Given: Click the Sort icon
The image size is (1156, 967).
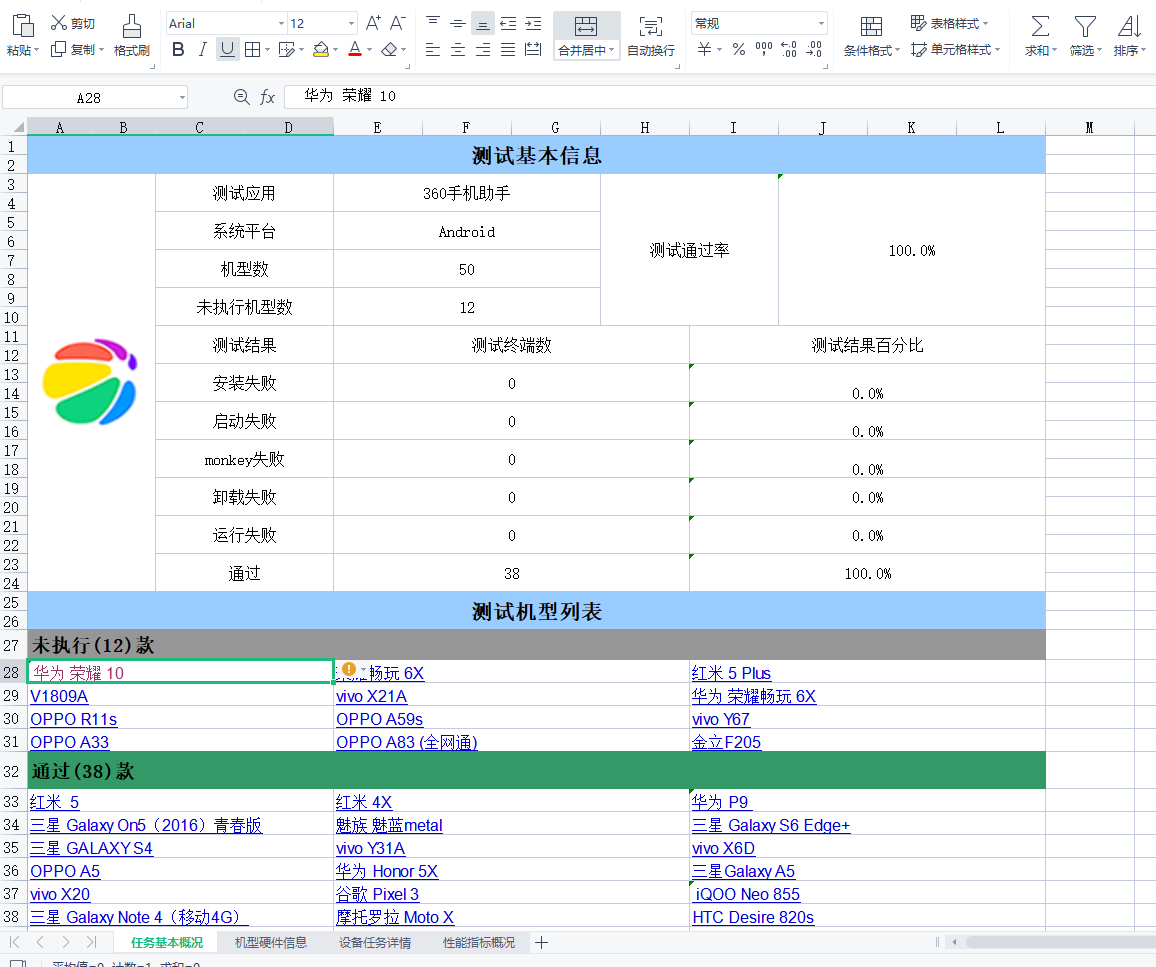Looking at the screenshot, I should point(1129,27).
